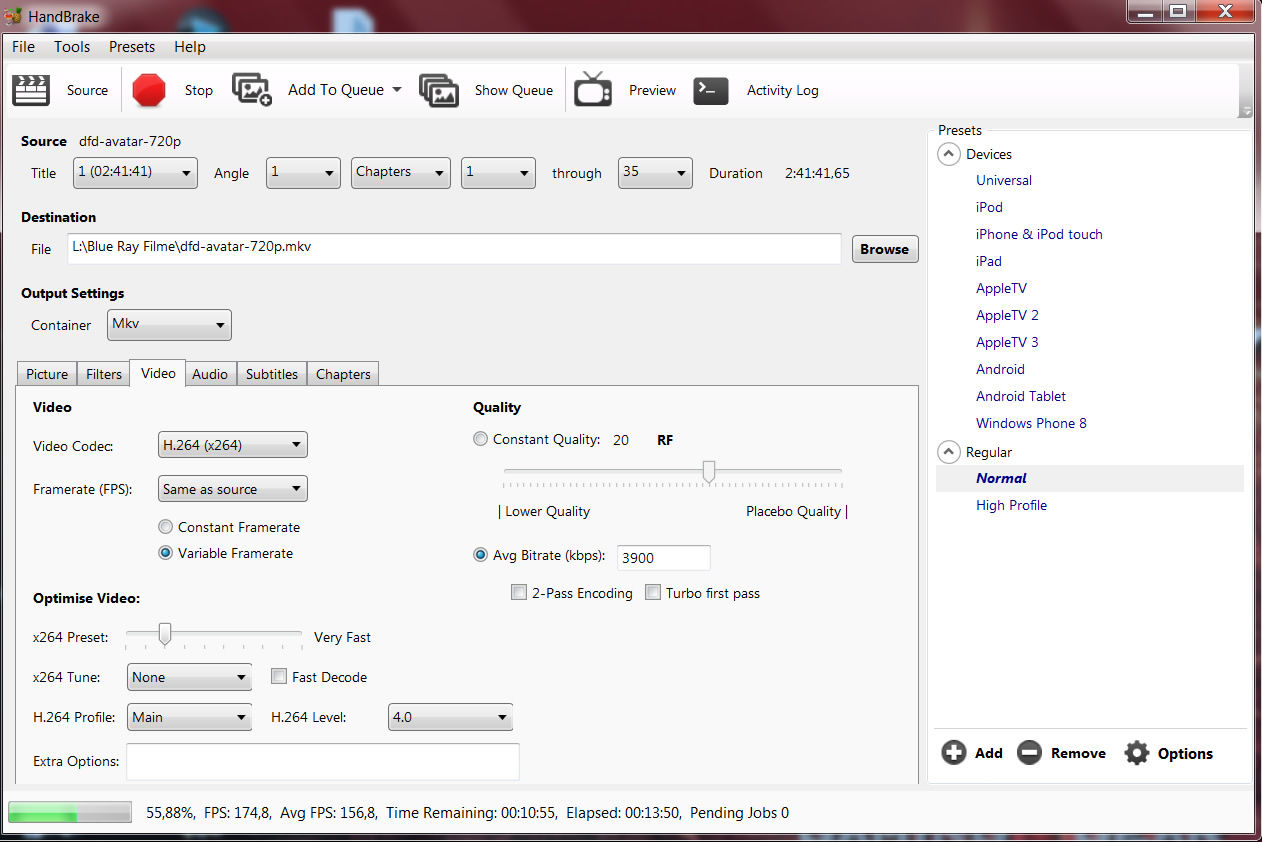Click the Remove preset label
Screen dimensions: 1262x842
pyautogui.click(x=1078, y=753)
